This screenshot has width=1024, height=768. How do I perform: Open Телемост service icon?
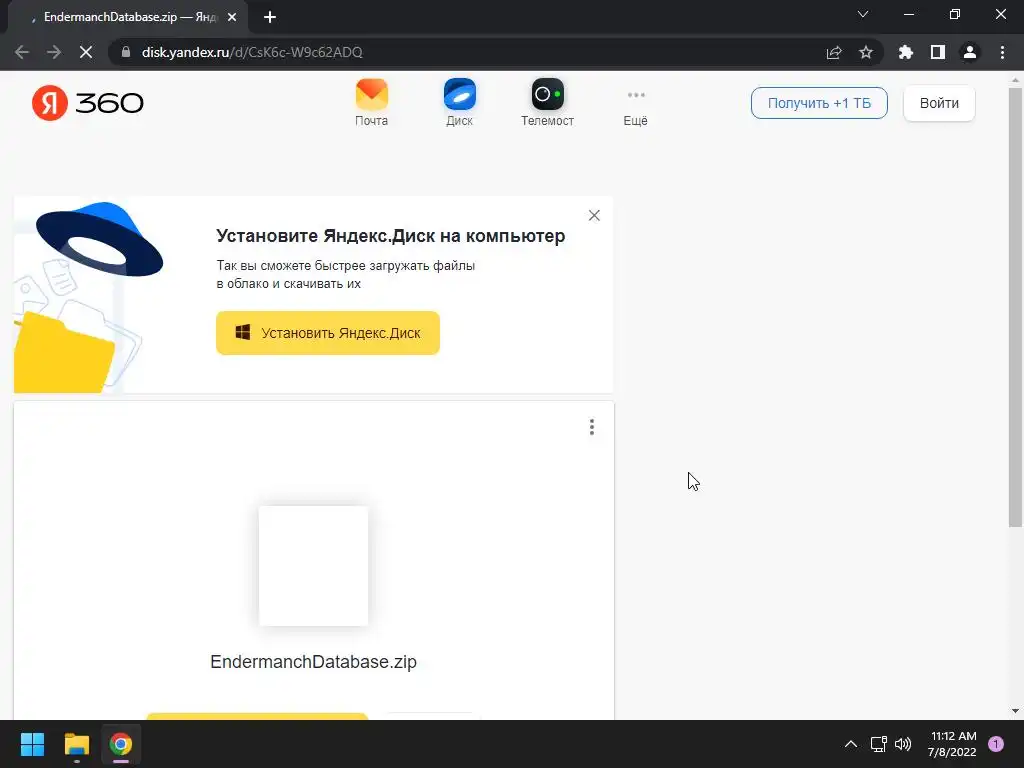click(547, 103)
